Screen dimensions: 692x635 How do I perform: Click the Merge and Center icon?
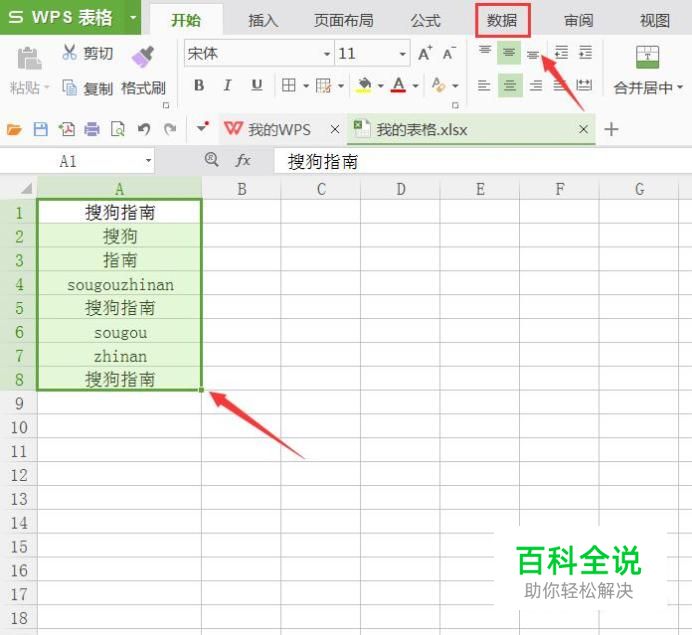[x=647, y=57]
